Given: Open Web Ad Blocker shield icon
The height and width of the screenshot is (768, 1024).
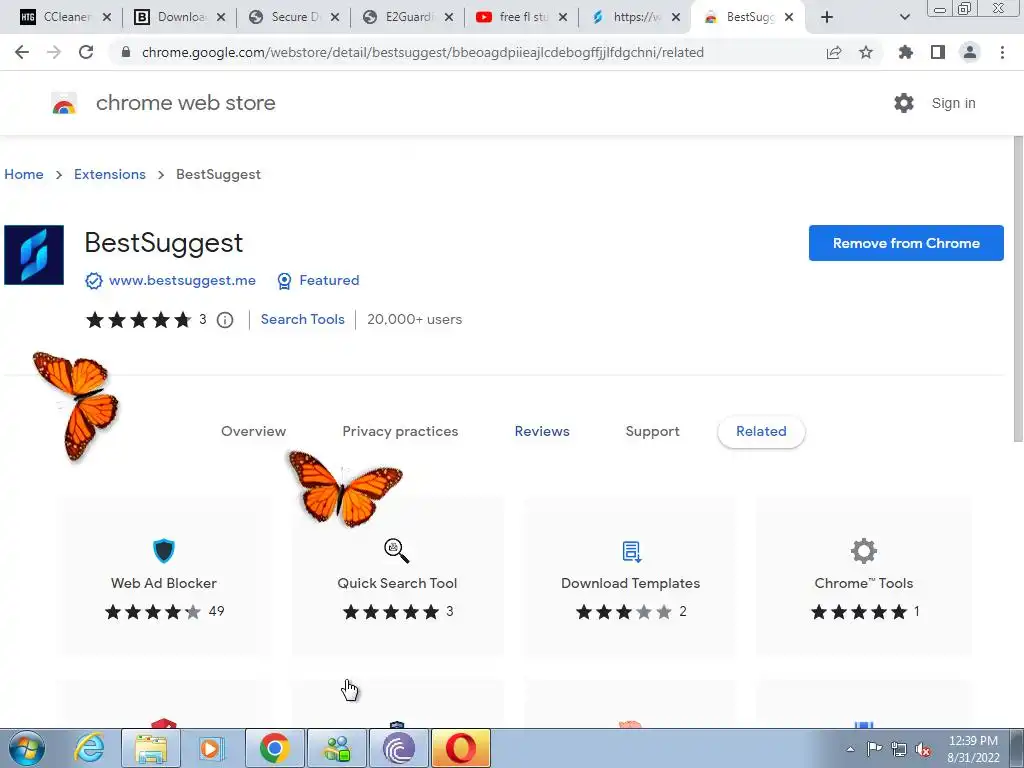Looking at the screenshot, I should coord(164,551).
